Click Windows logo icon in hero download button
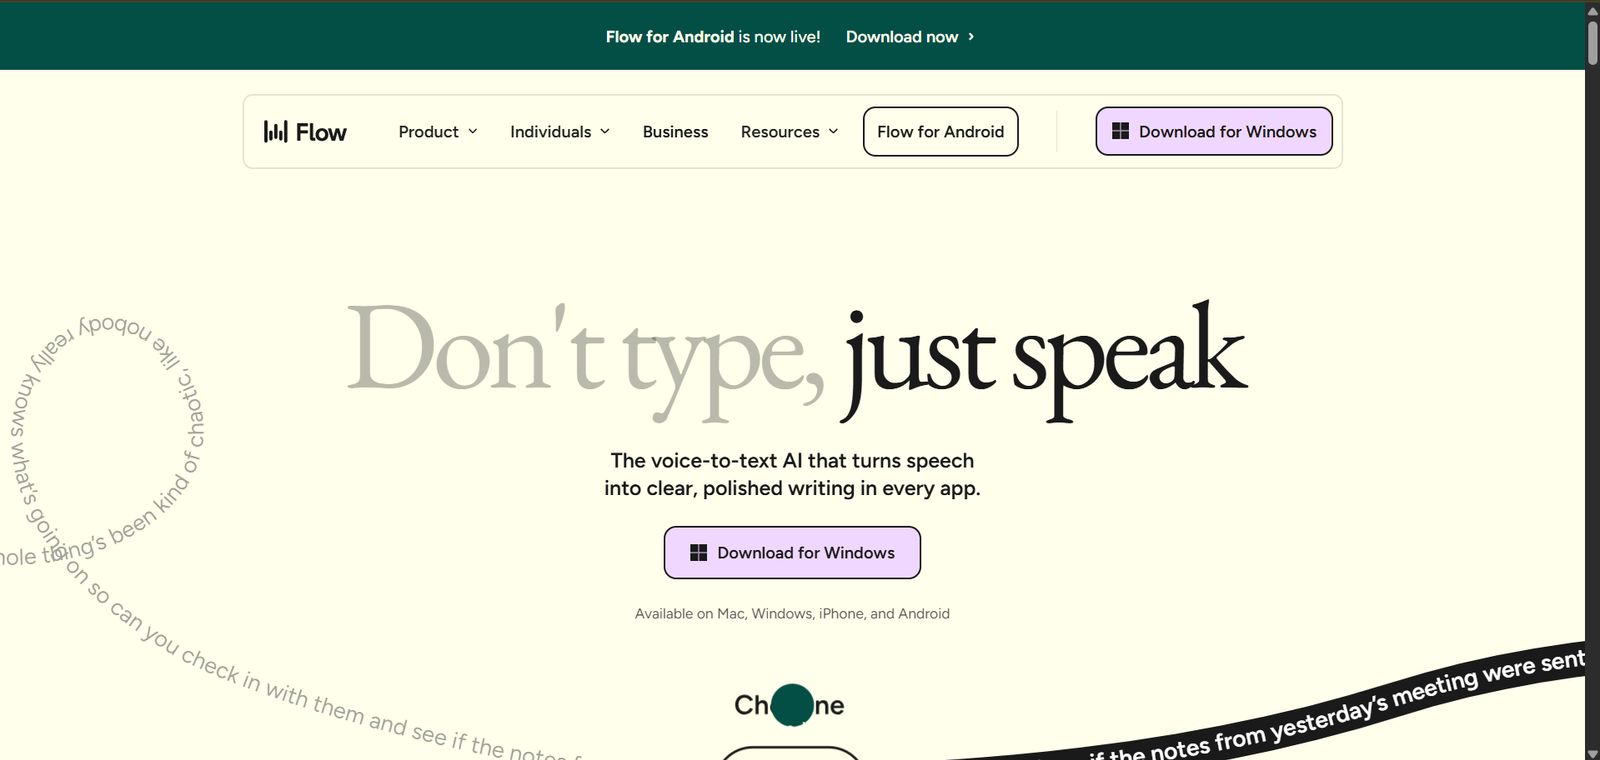This screenshot has height=760, width=1600. coord(698,553)
